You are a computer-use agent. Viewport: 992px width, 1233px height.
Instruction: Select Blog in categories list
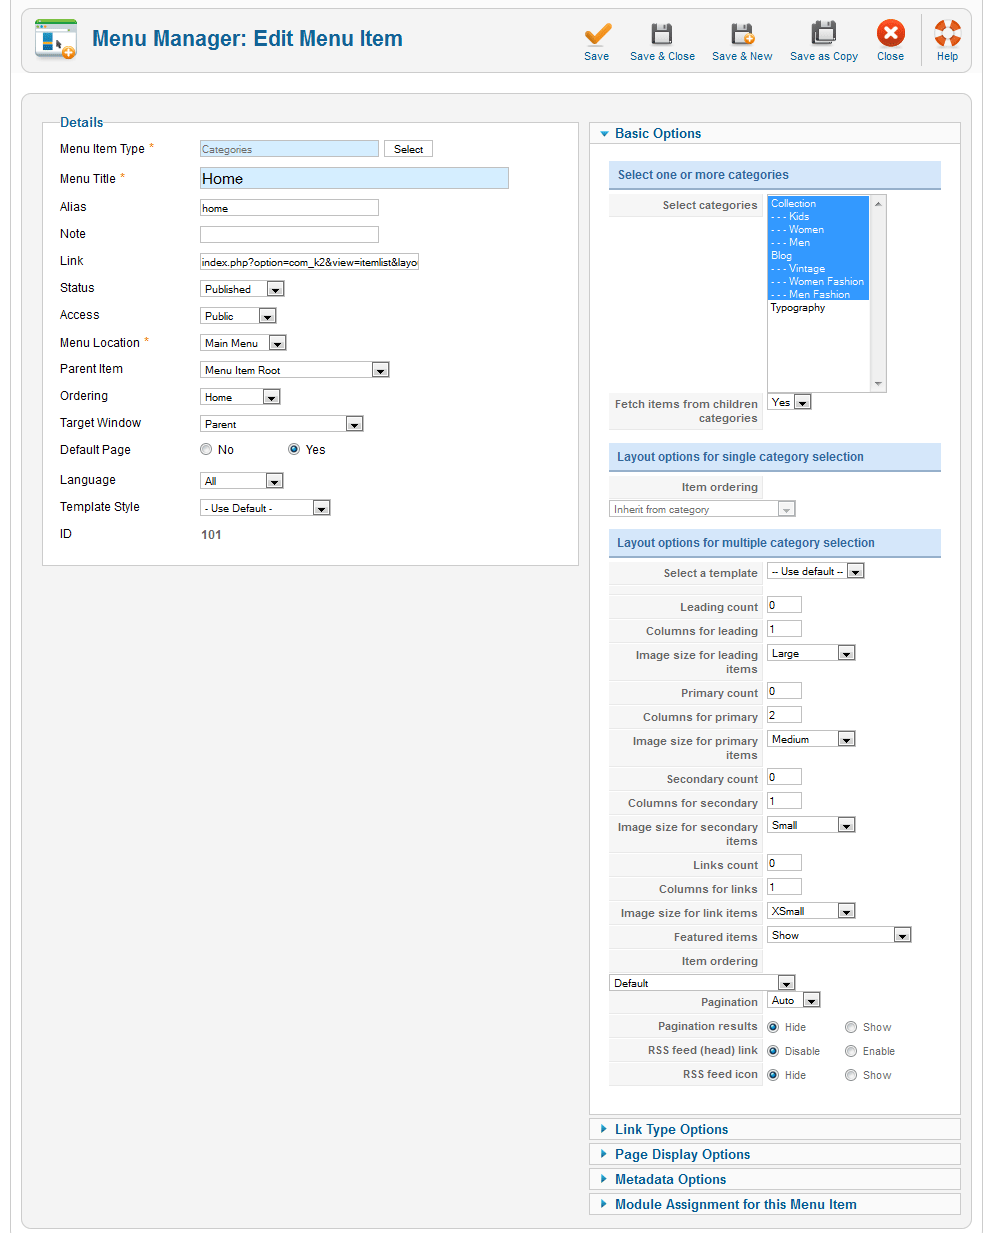pyautogui.click(x=819, y=256)
